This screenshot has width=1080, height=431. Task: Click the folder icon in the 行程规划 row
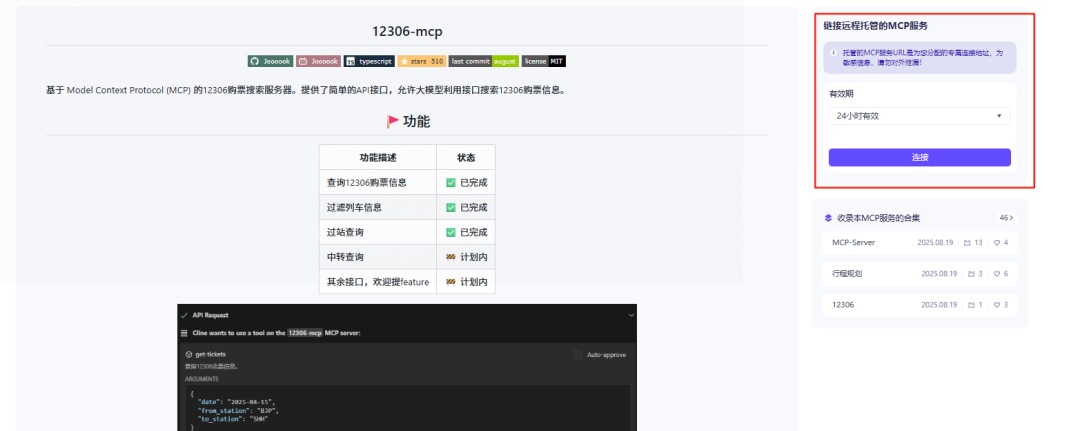(x=971, y=274)
